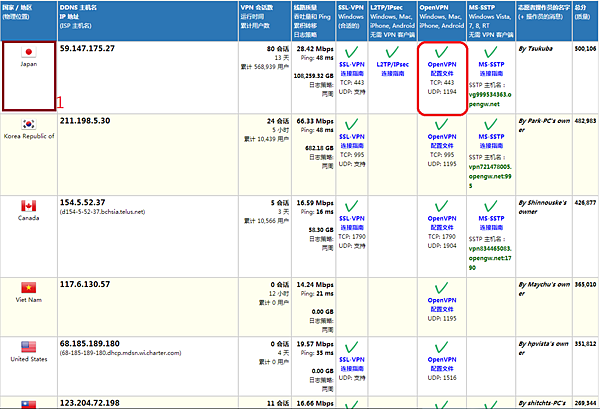Click hostname d154-5-52-37.bchsia.telus.net
Image resolution: width=600 pixels, height=409 pixels.
point(103,212)
